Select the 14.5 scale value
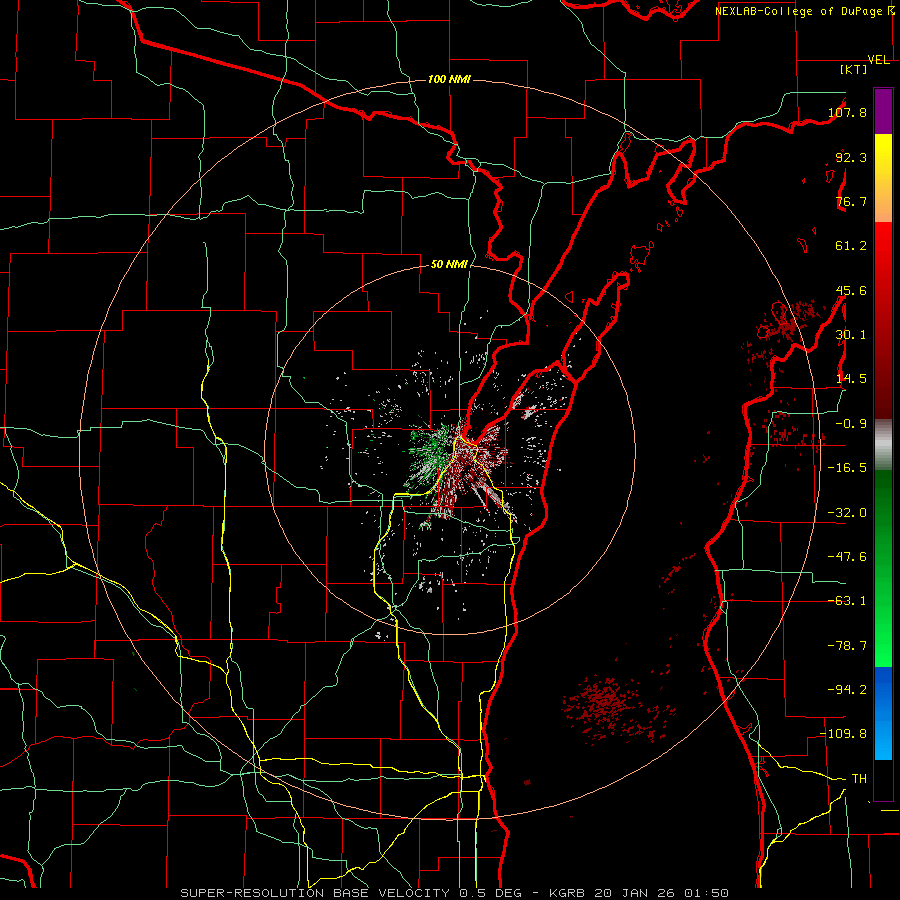 (851, 379)
